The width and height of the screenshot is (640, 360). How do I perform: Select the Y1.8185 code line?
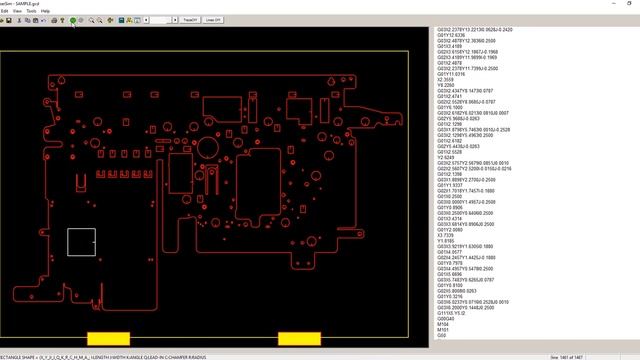click(x=445, y=241)
